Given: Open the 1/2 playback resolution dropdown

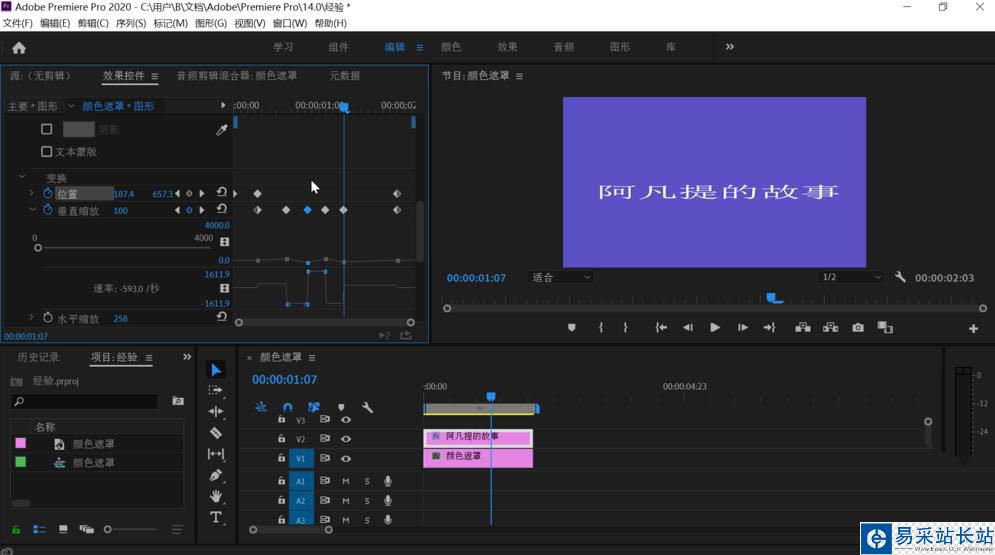Looking at the screenshot, I should coord(851,277).
